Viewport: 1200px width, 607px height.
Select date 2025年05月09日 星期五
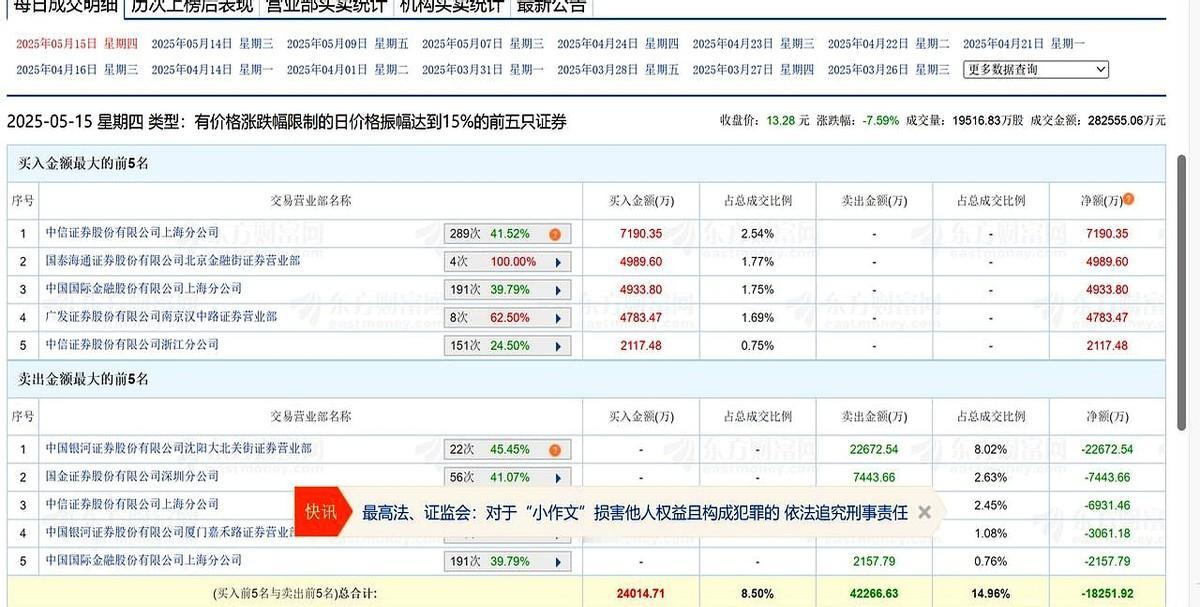pos(347,44)
